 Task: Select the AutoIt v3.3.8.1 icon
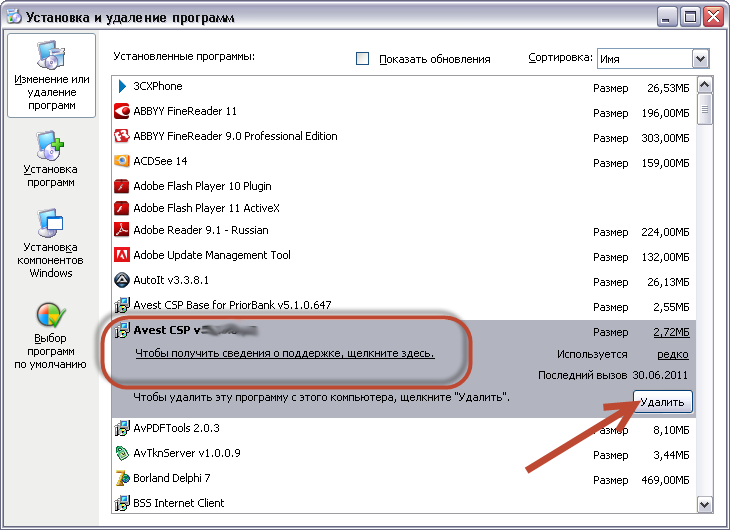tap(122, 280)
